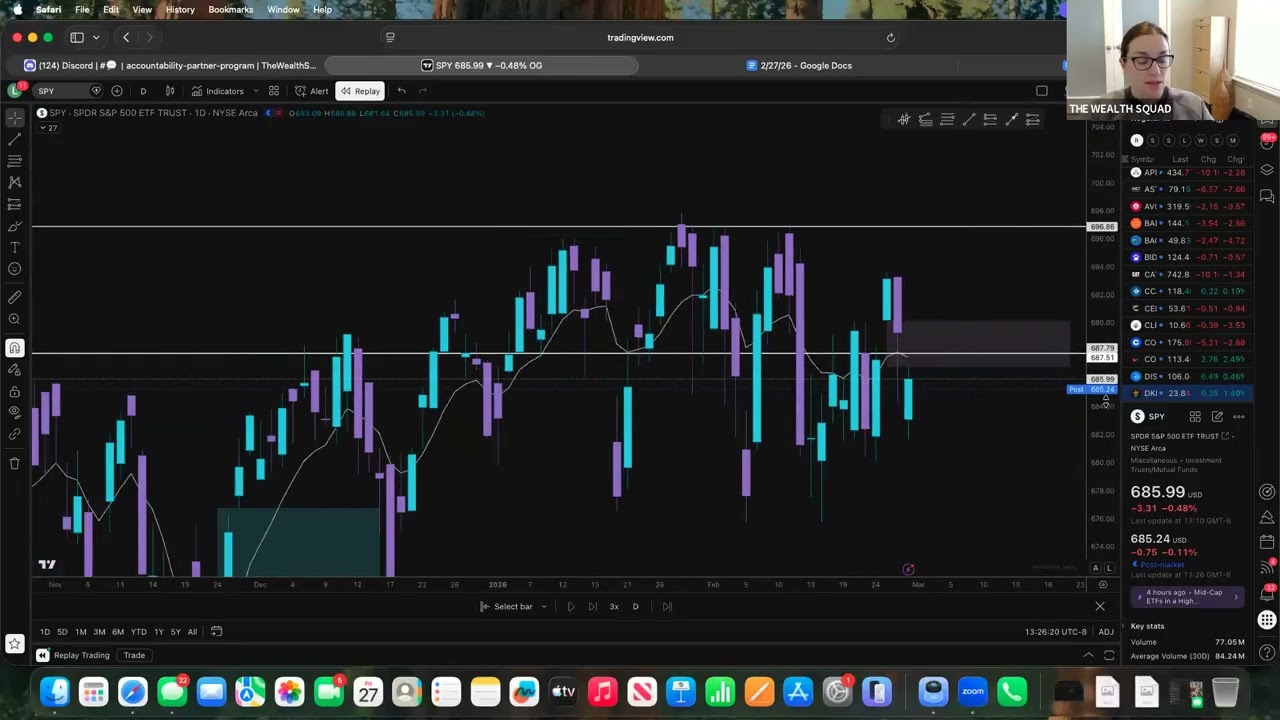
Task: Select the crosshair cursor tool
Action: pos(15,118)
